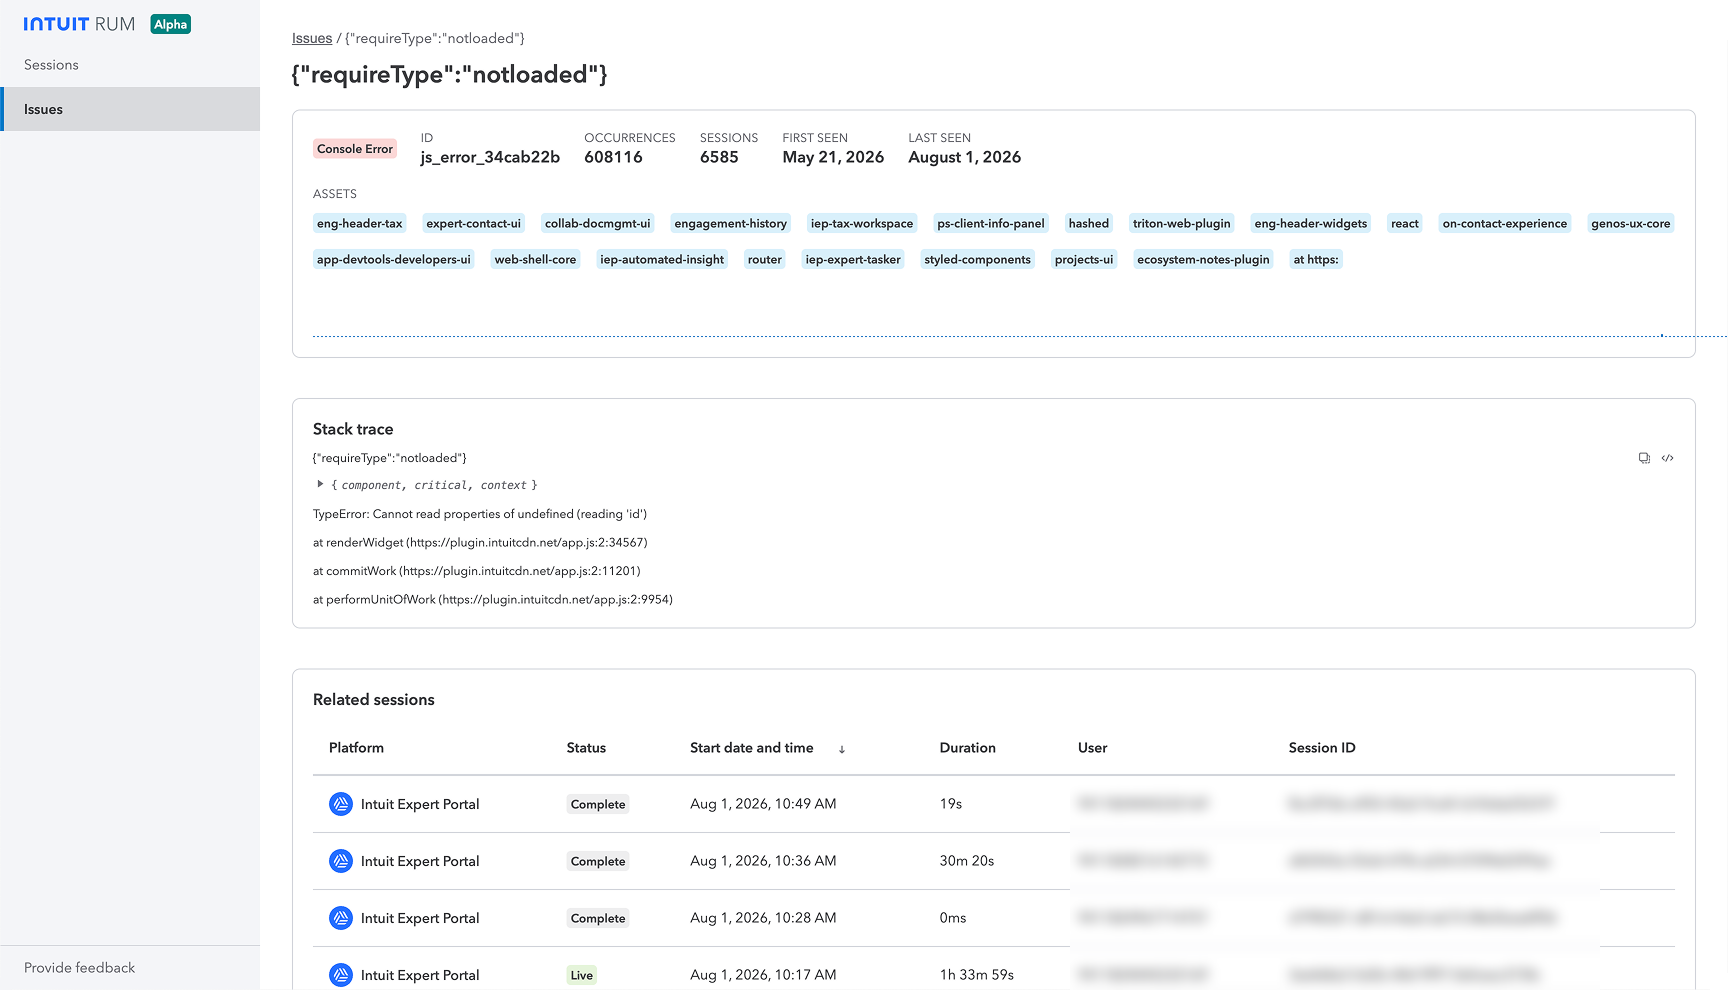The image size is (1728, 990).
Task: Select the genos-ux-core asset tag
Action: tap(1631, 224)
